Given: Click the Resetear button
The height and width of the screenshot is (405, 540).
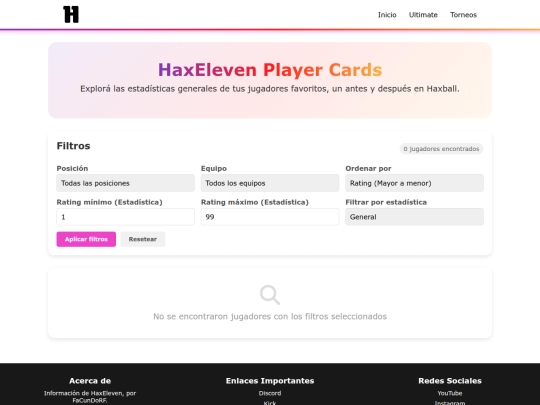Looking at the screenshot, I should tap(143, 239).
